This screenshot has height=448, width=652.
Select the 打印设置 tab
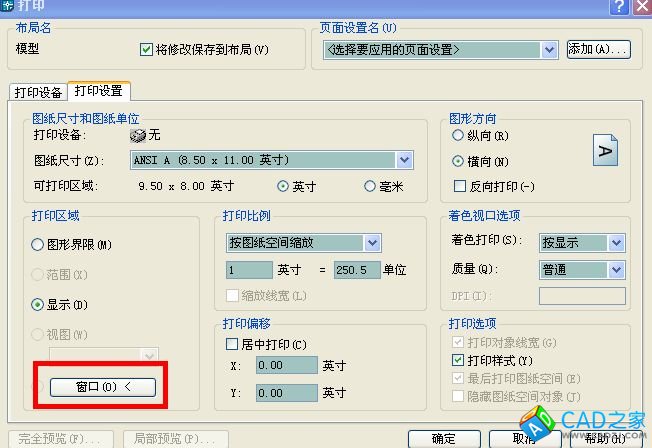click(x=99, y=91)
